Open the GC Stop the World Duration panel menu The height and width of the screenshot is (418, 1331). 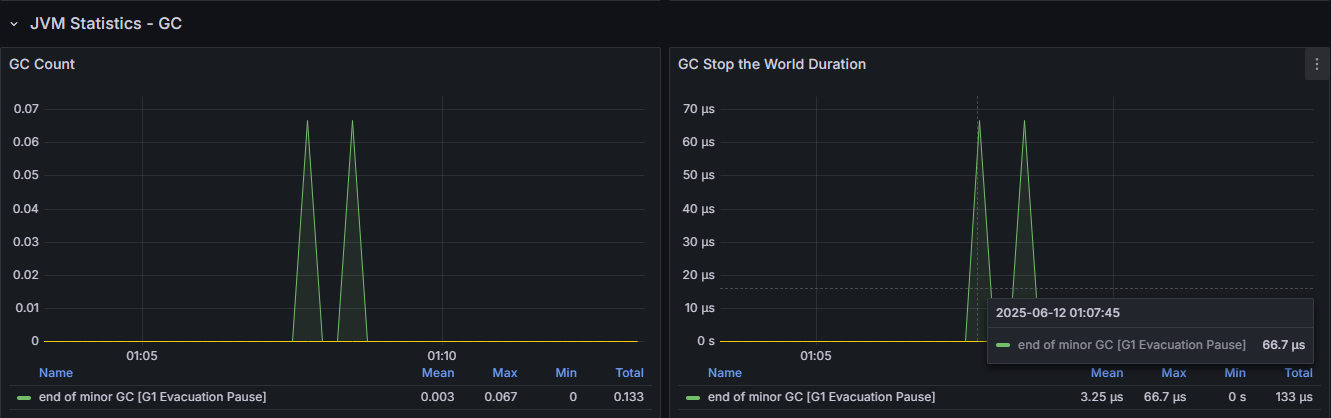tap(1317, 64)
